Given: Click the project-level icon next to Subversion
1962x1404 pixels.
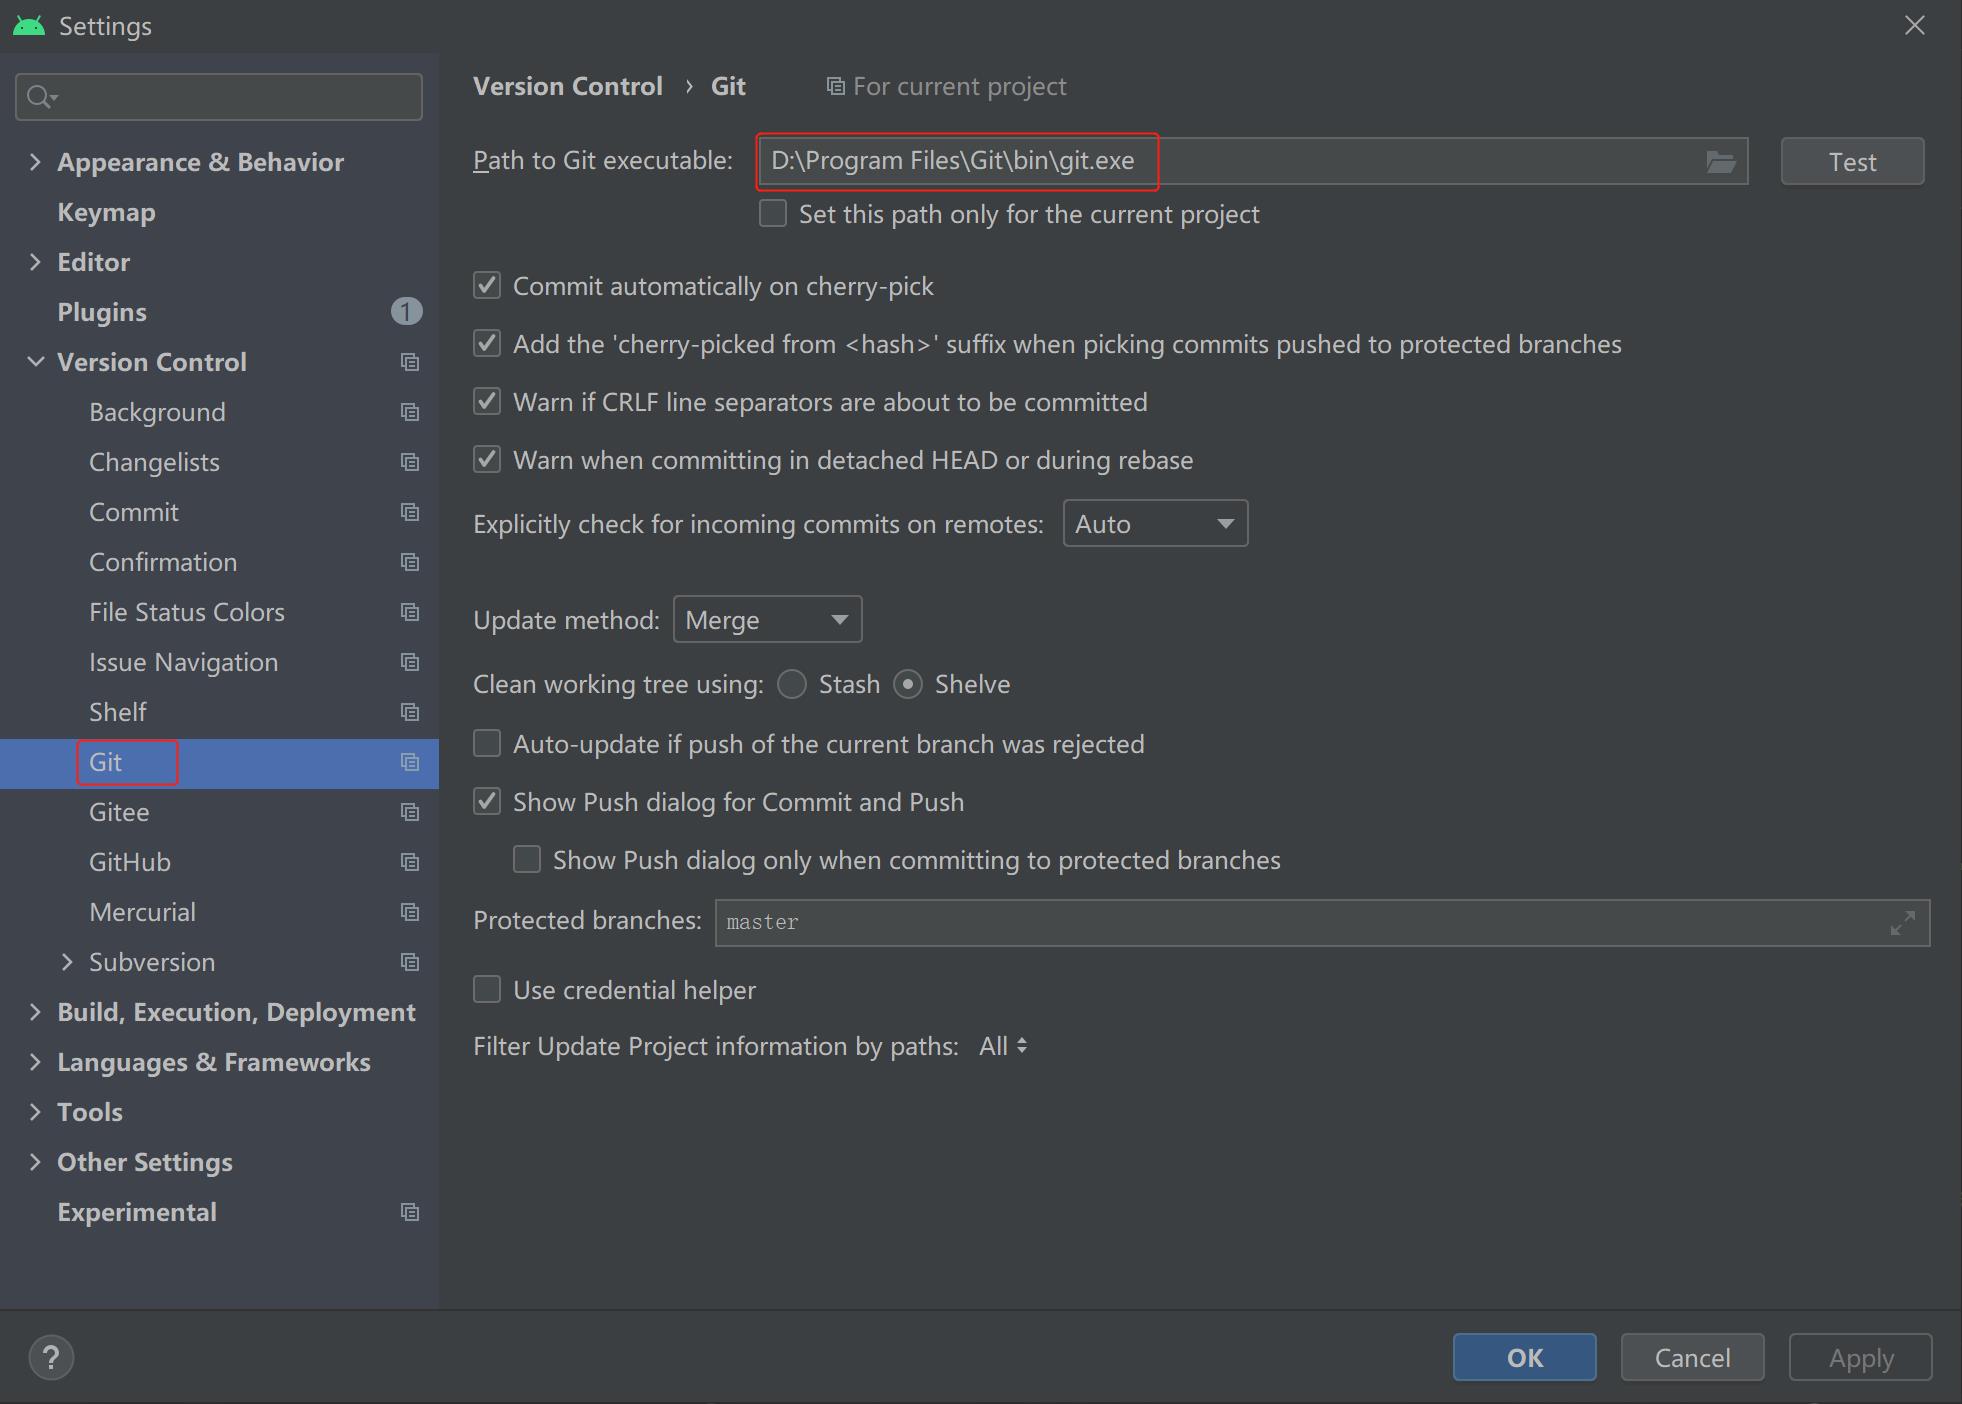Looking at the screenshot, I should 410,962.
